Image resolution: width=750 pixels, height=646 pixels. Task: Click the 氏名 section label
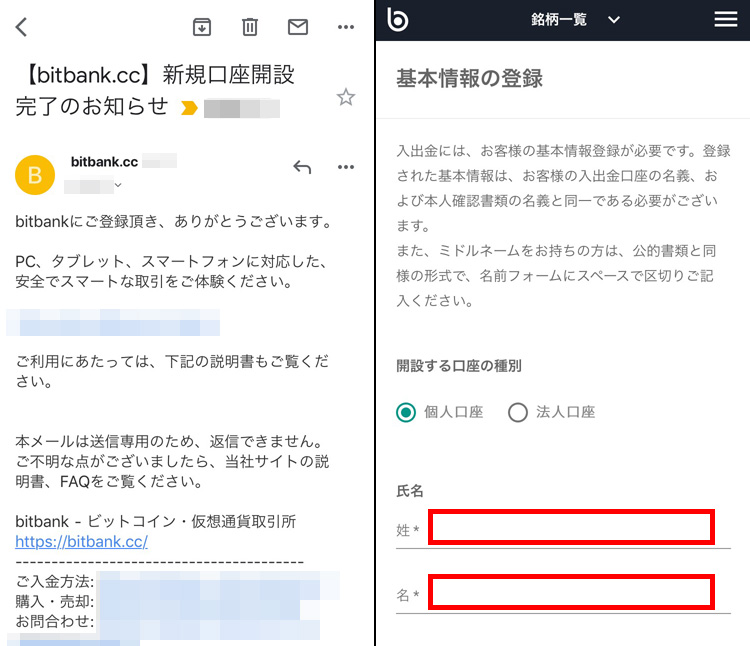pos(409,491)
